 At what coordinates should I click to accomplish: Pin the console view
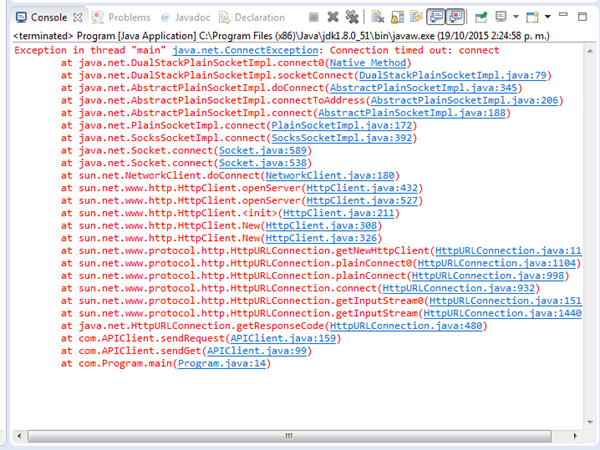481,17
